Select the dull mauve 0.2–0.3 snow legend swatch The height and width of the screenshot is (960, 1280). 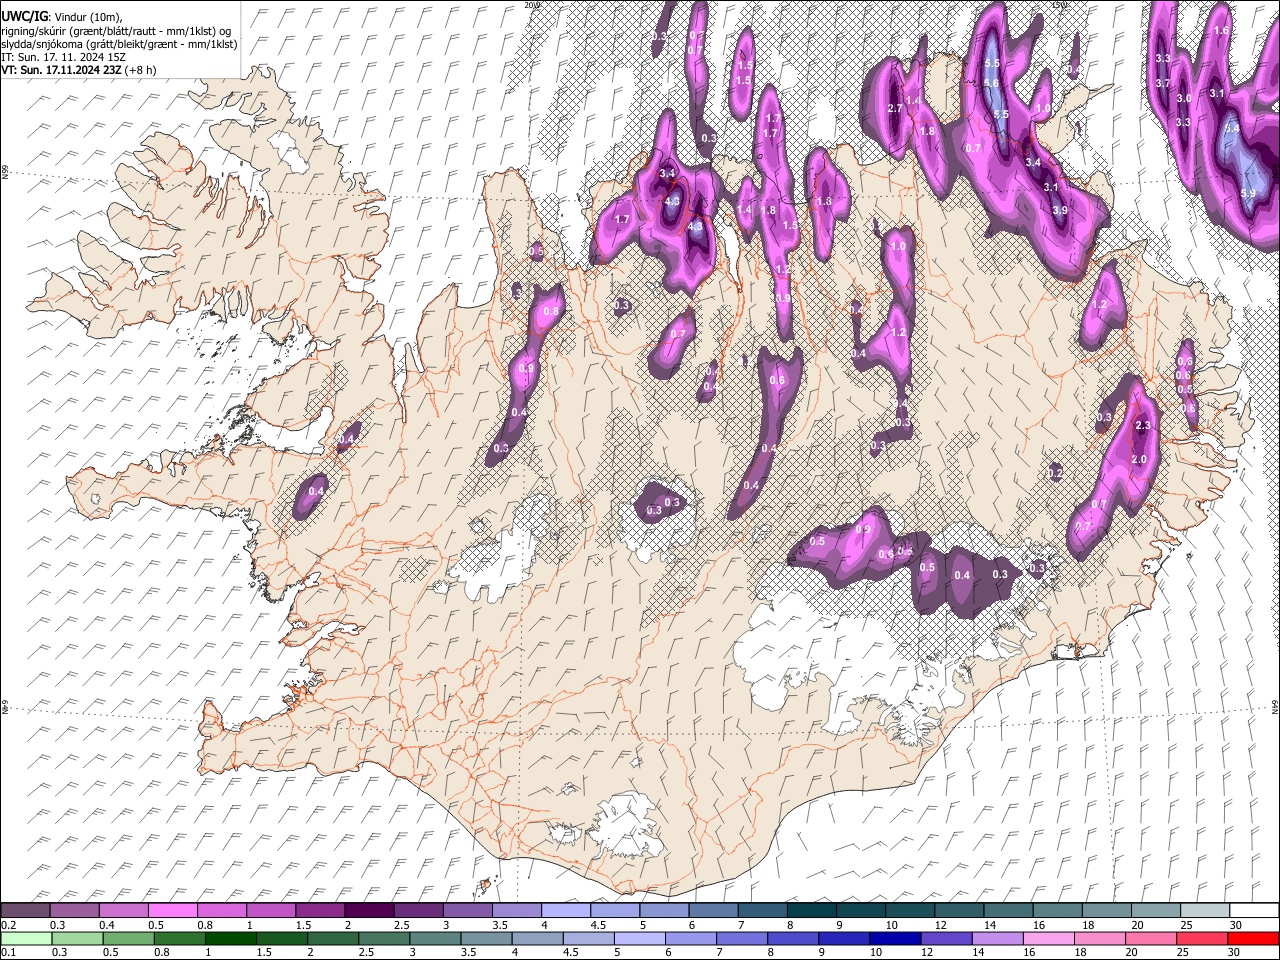point(26,911)
